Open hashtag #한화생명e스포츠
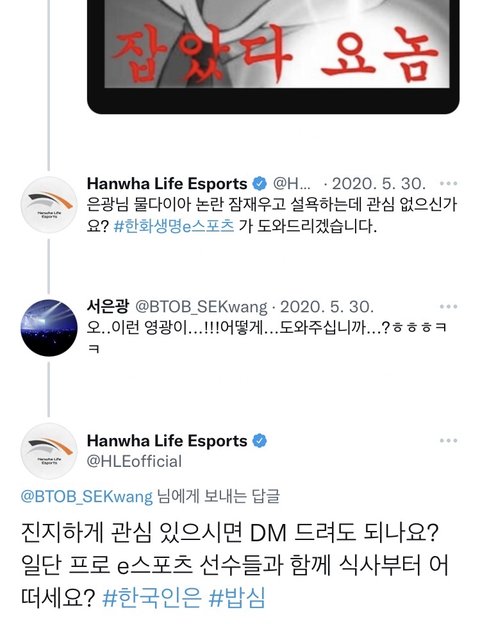Image resolution: width=480 pixels, height=624 pixels. 174,226
